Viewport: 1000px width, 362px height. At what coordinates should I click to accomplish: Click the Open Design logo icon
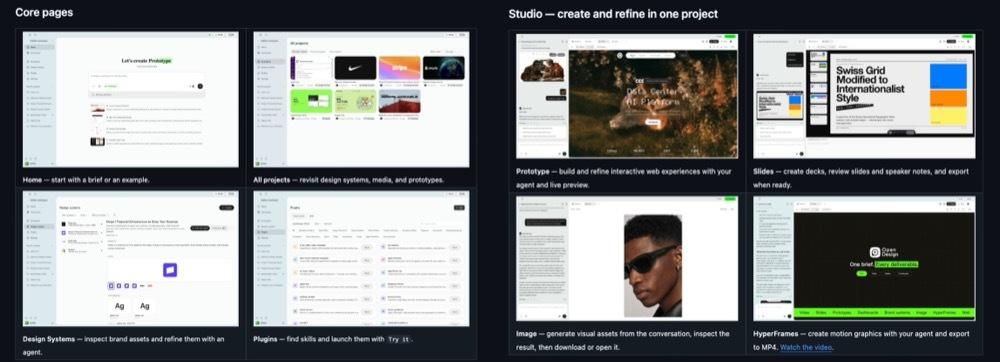point(875,252)
